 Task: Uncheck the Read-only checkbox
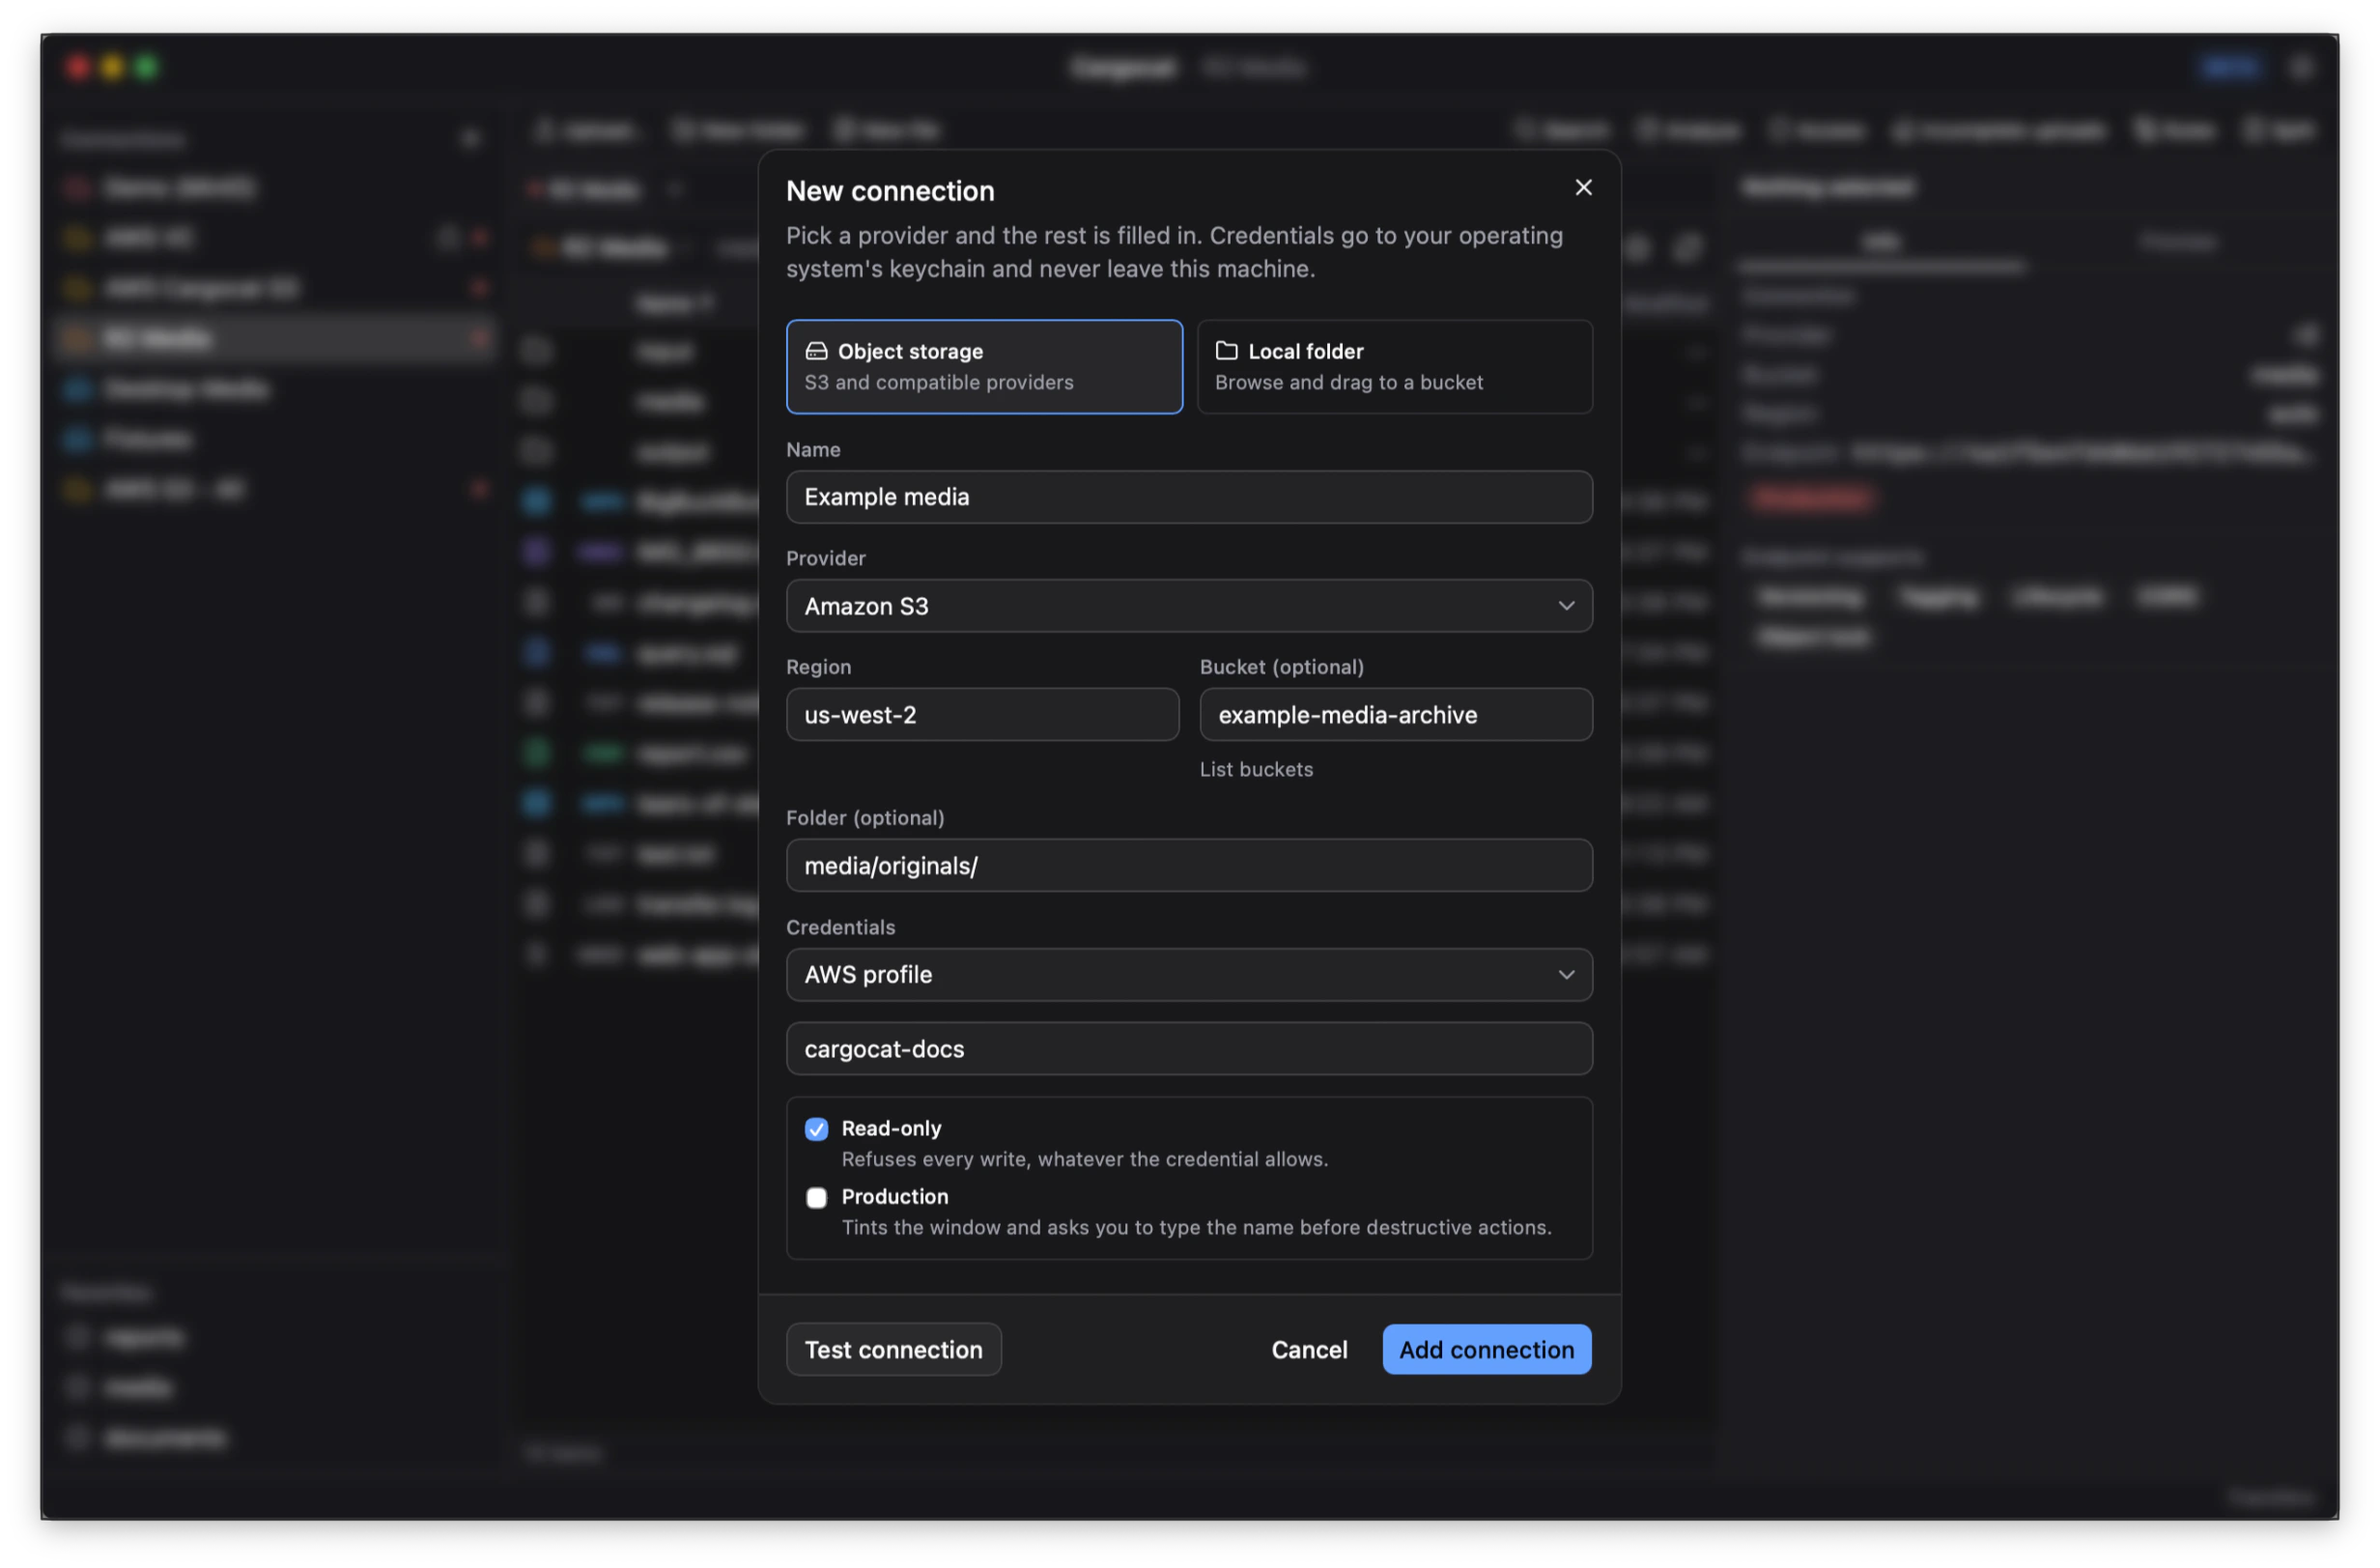[x=817, y=1130]
